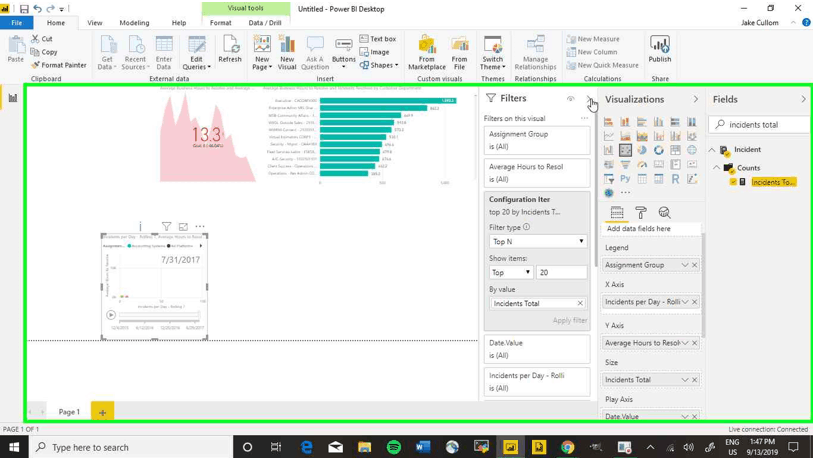Image resolution: width=815 pixels, height=460 pixels.
Task: Uncheck the Incidents Total field checkbox
Action: pyautogui.click(x=733, y=182)
